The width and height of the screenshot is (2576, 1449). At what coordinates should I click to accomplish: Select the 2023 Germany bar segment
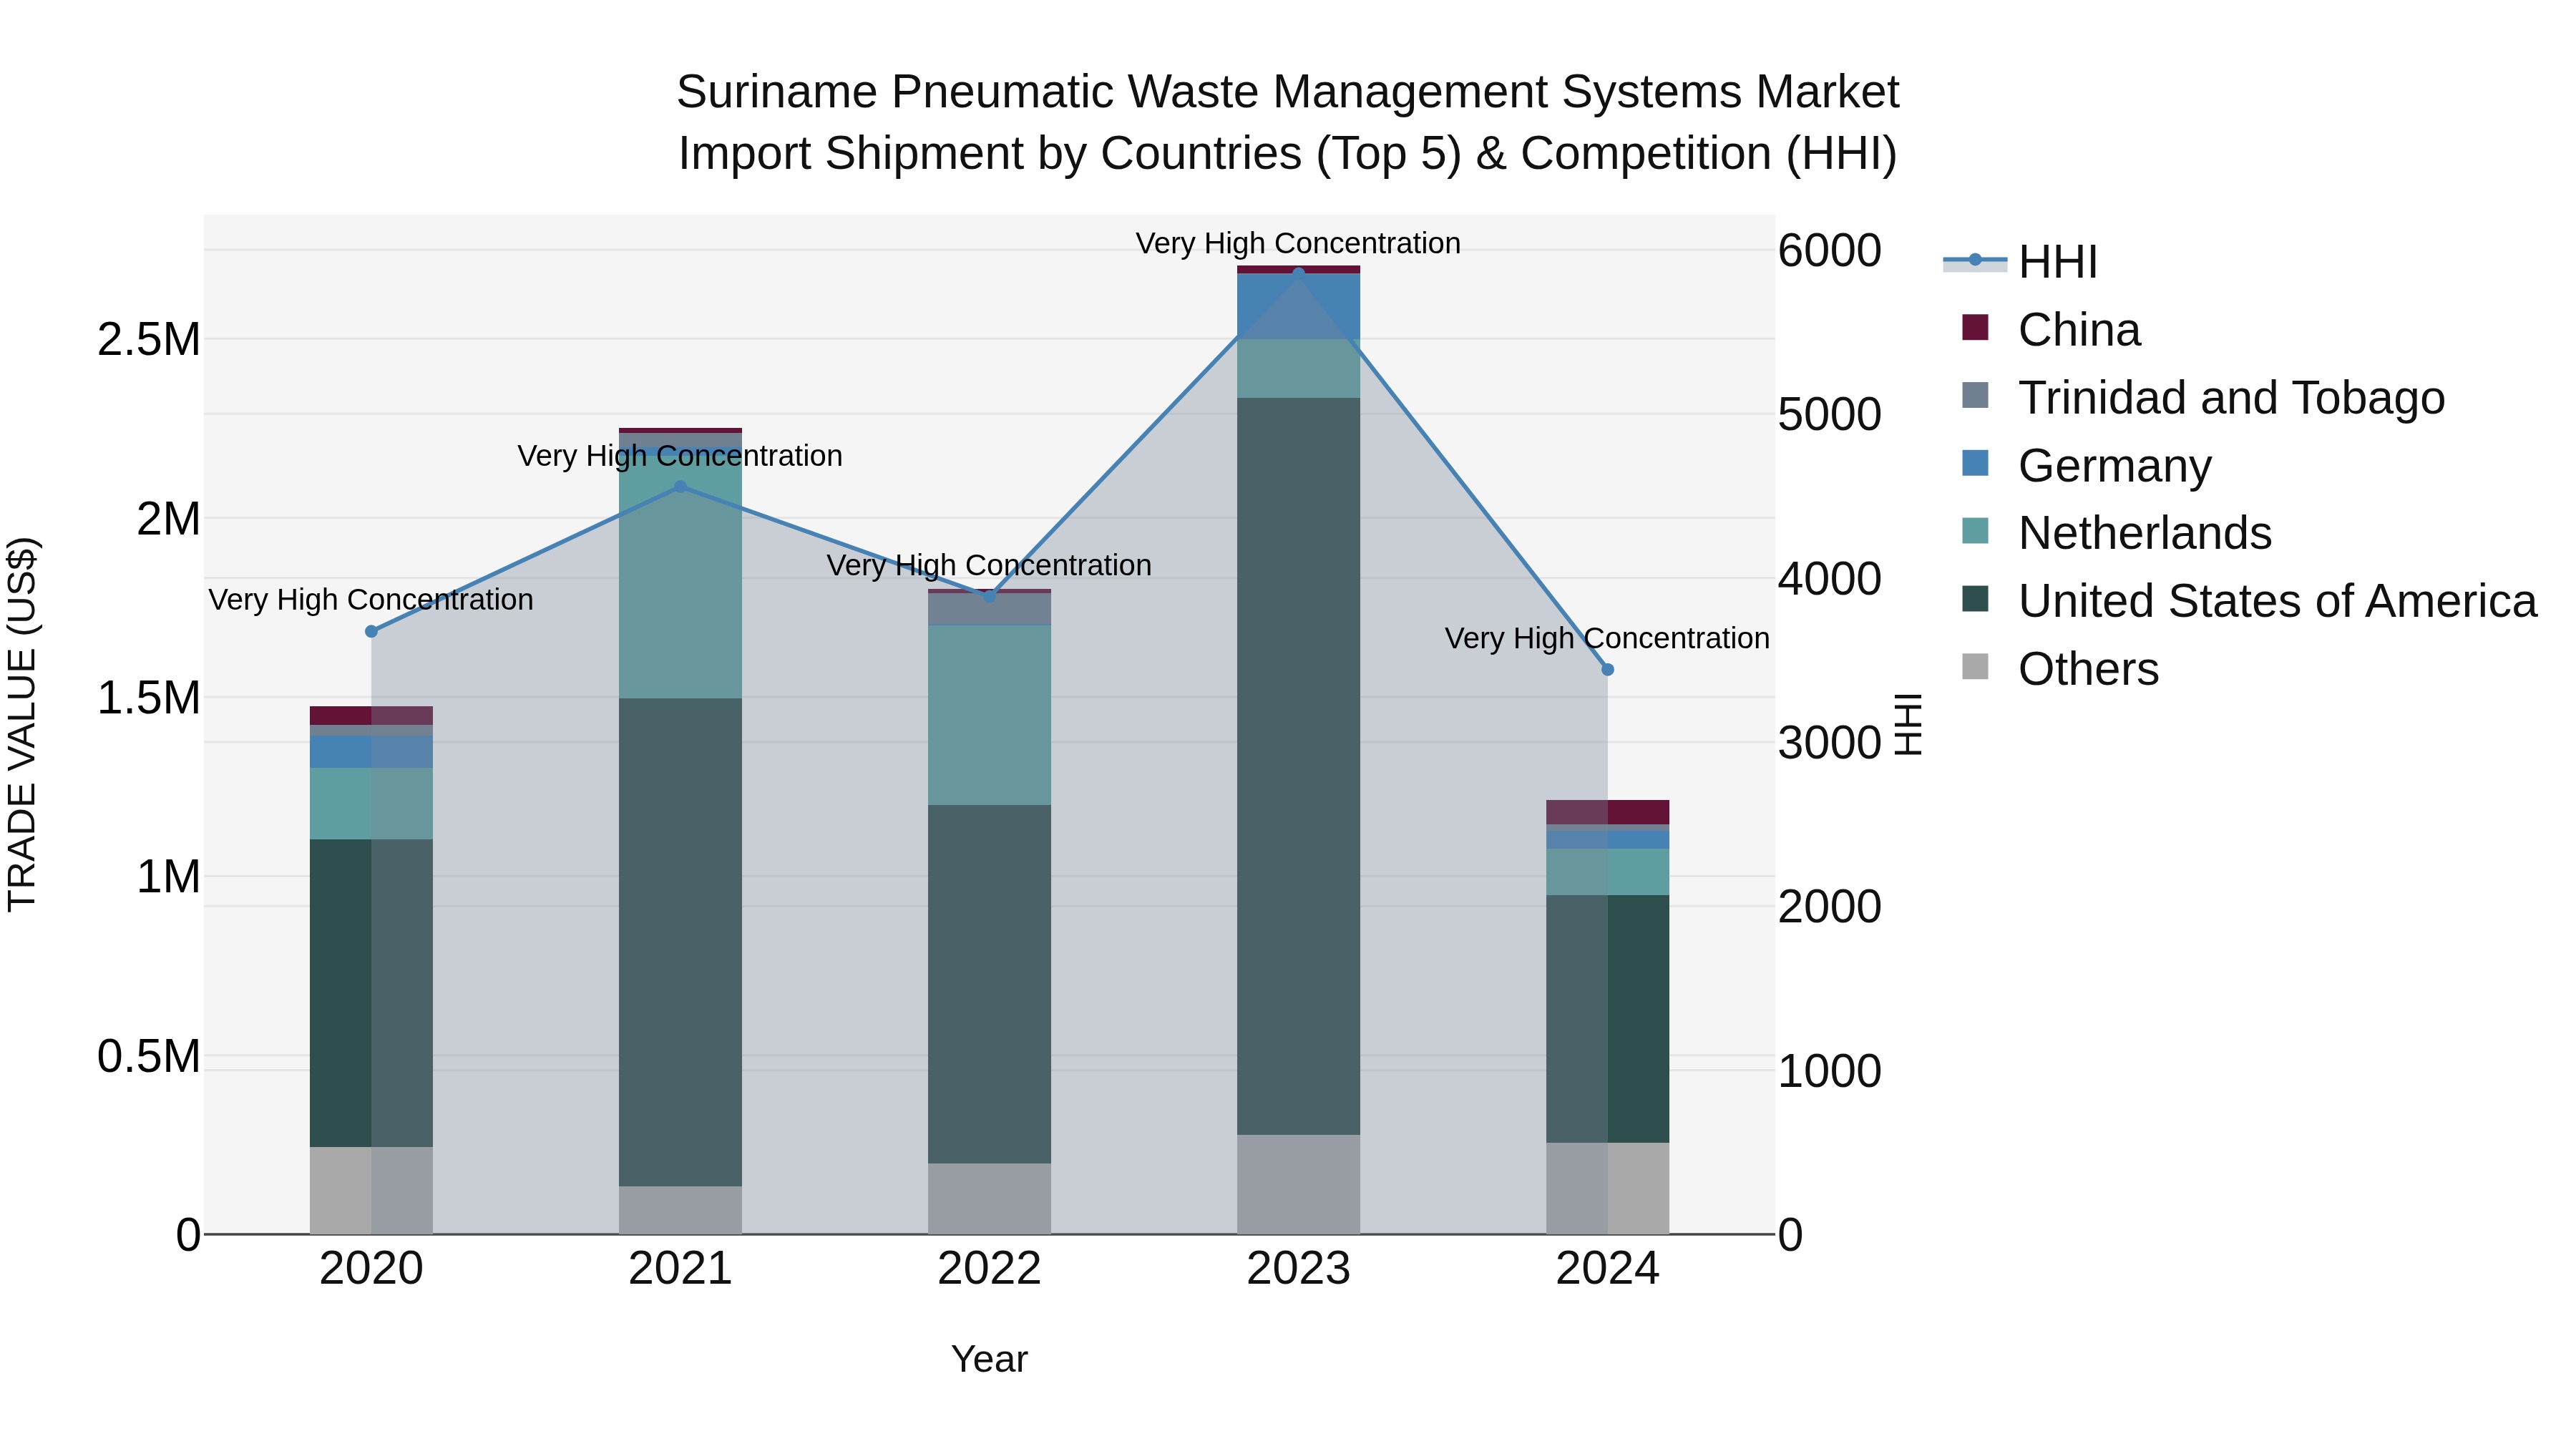pos(1298,306)
